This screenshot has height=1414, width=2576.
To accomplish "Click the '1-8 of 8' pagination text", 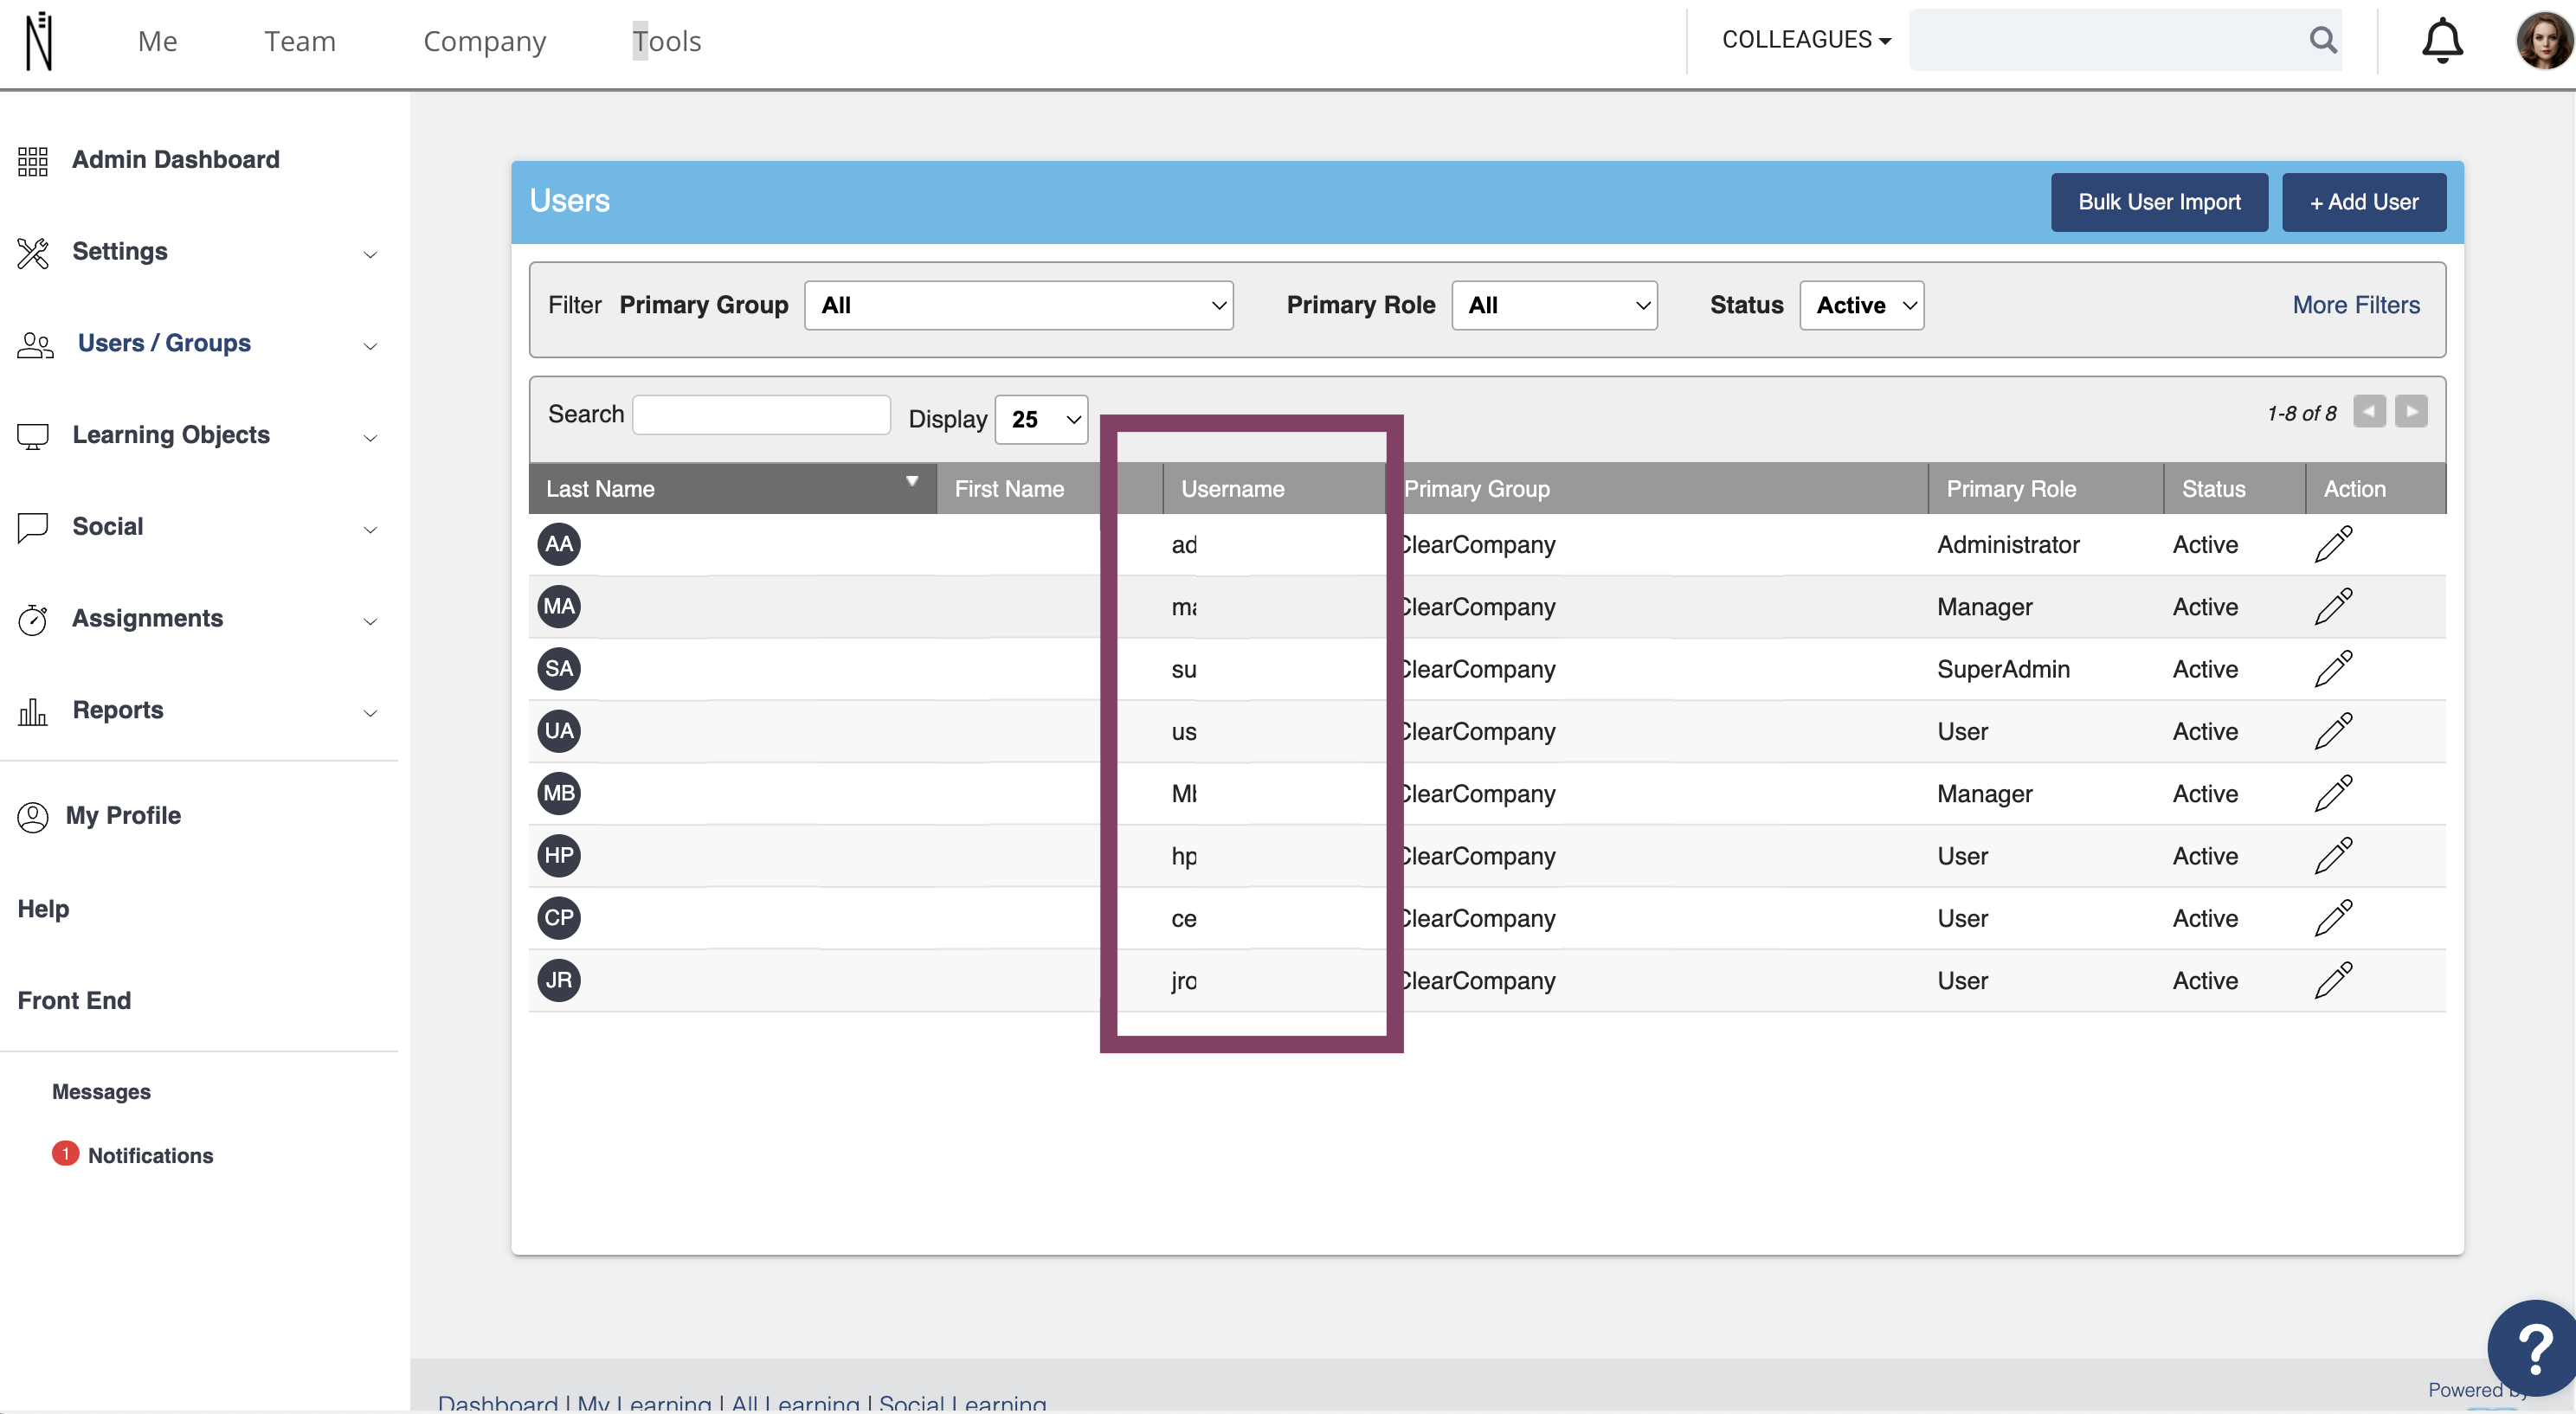I will click(x=2301, y=413).
